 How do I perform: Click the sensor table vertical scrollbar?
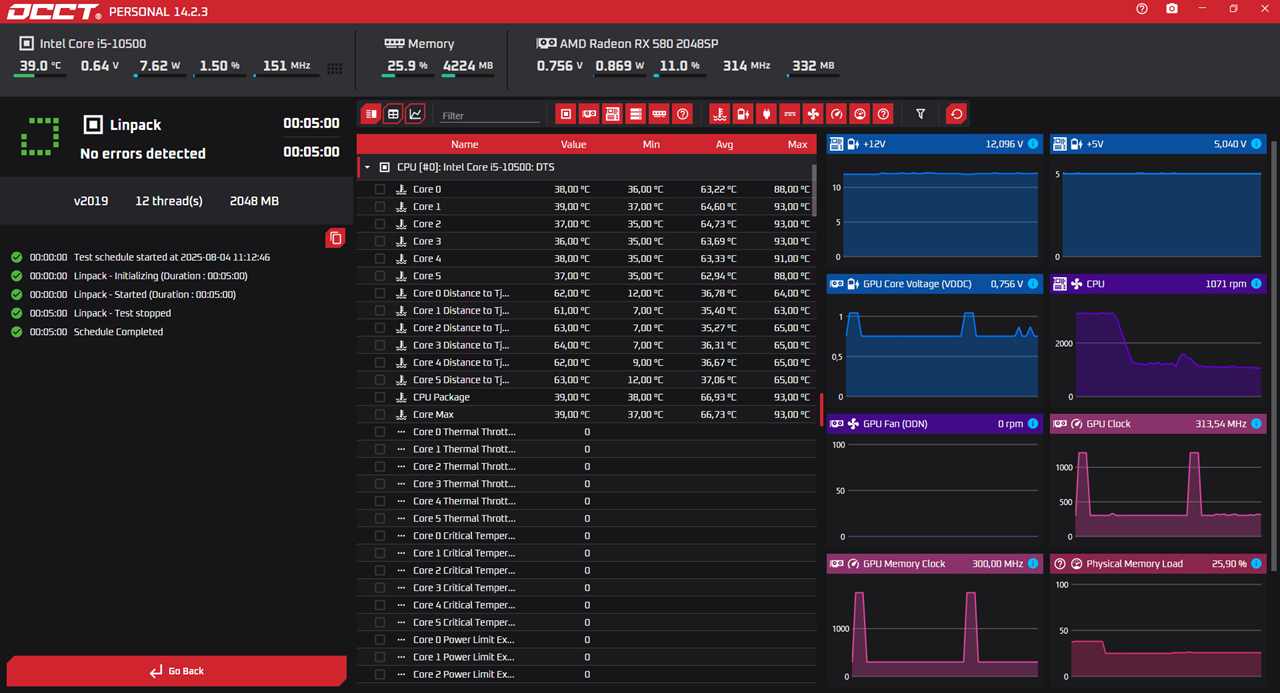coord(814,190)
